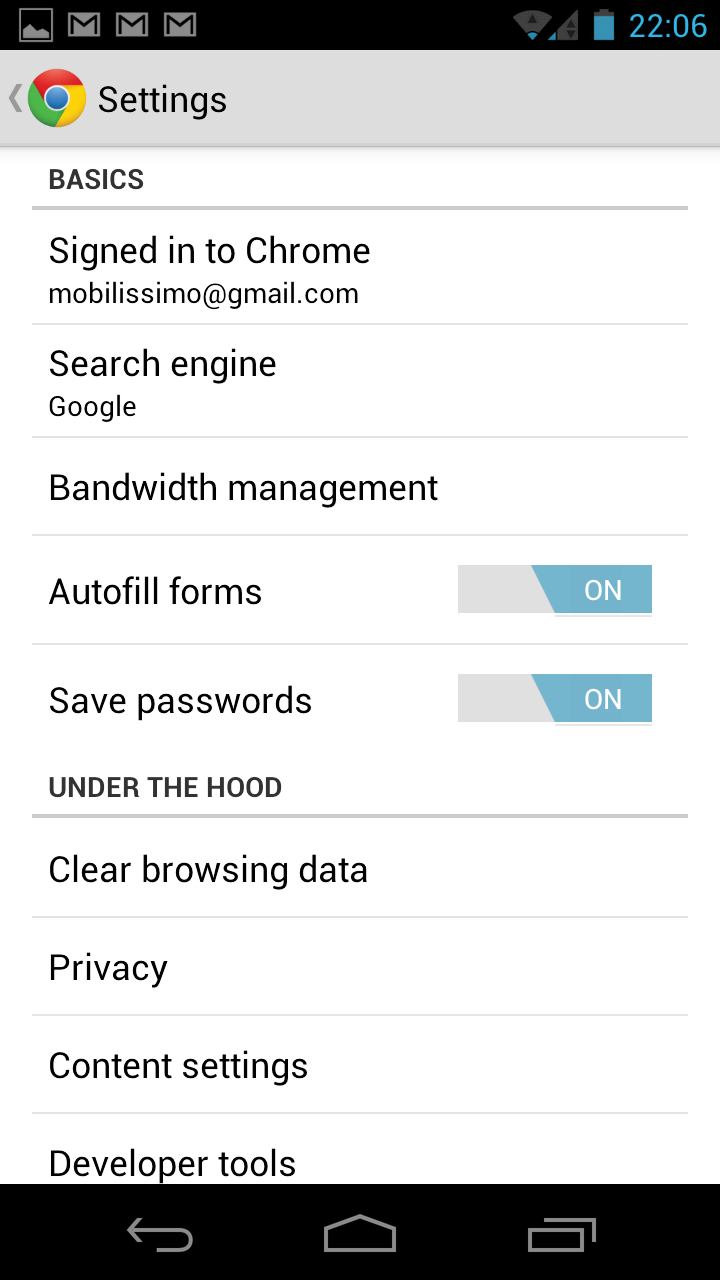Tap the Wi-Fi signal icon

534,25
